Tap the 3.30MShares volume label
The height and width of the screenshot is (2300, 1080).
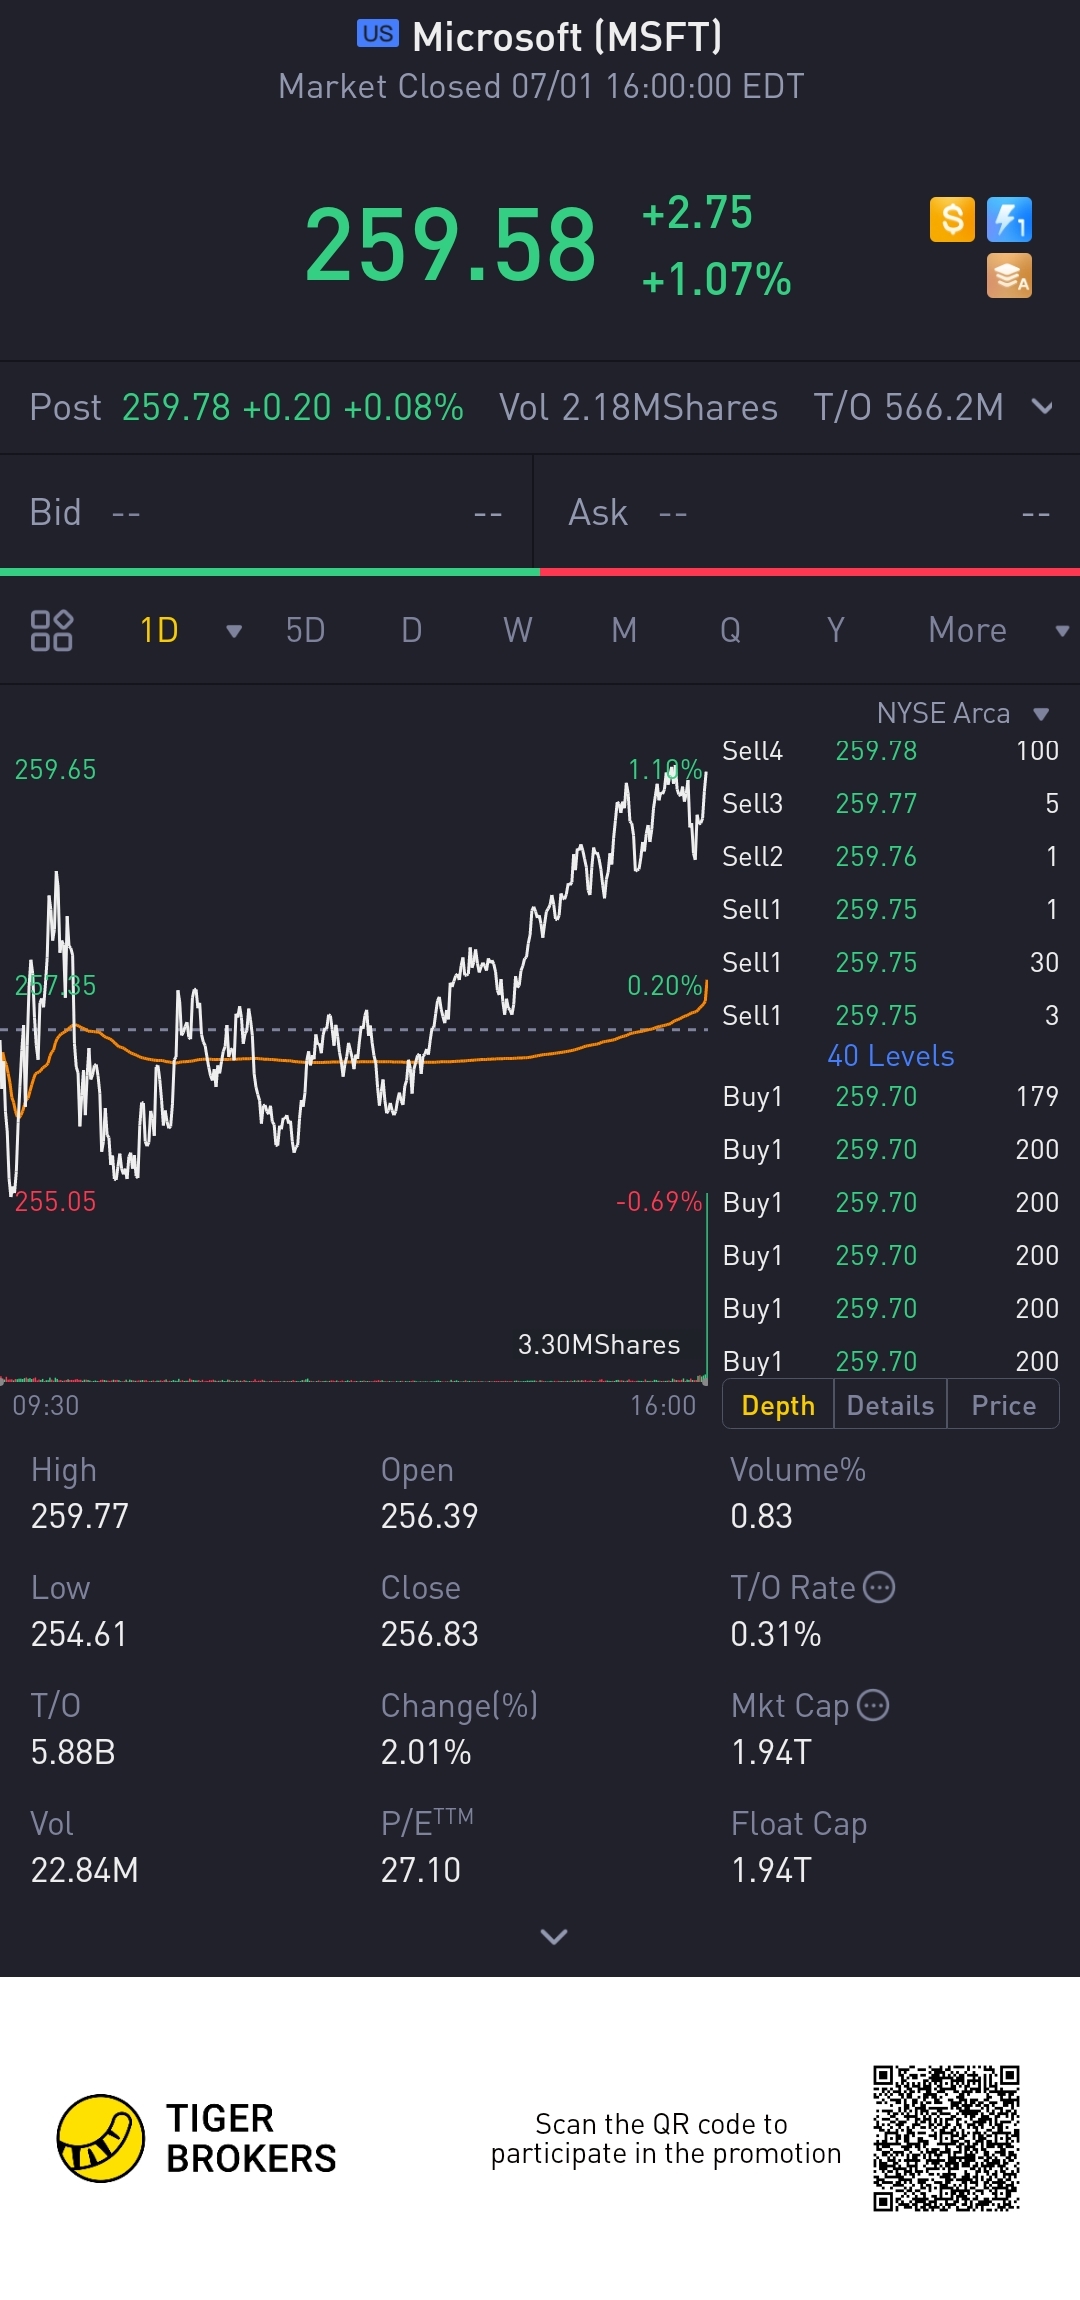pos(598,1344)
